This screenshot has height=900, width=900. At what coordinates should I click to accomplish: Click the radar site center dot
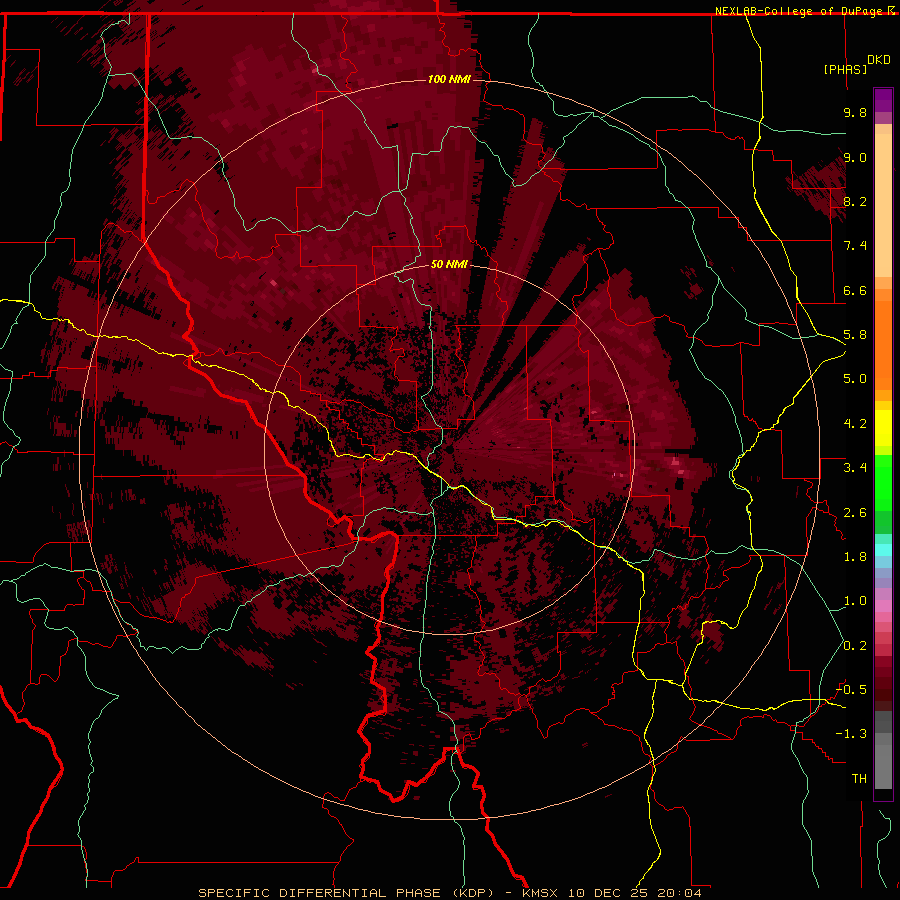click(449, 449)
